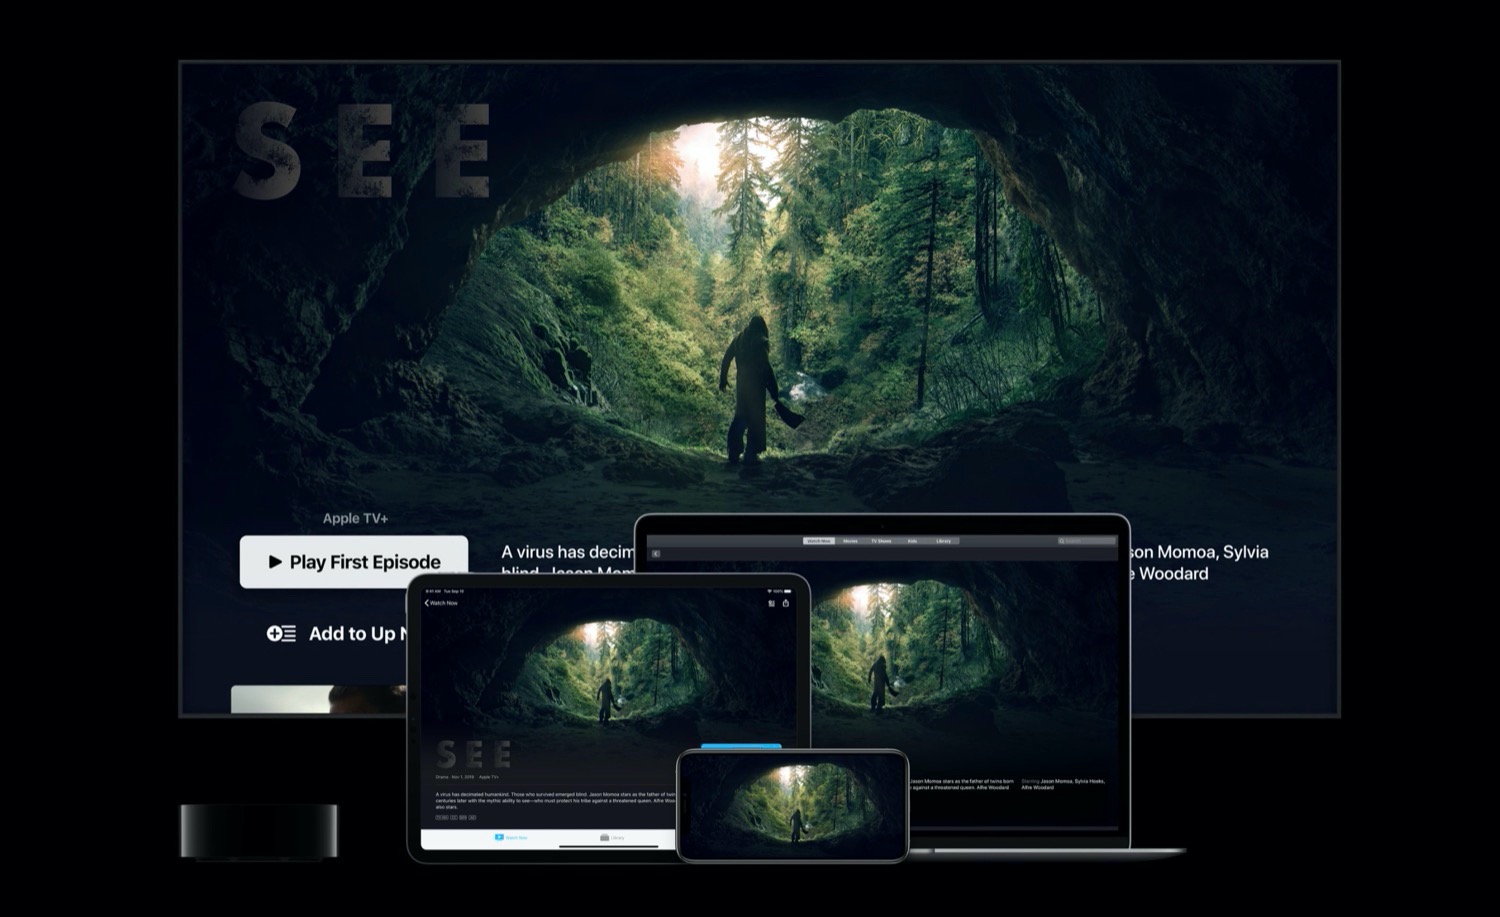This screenshot has height=917, width=1500.
Task: Click the Apple TV+ label on the TV
Action: (x=355, y=518)
